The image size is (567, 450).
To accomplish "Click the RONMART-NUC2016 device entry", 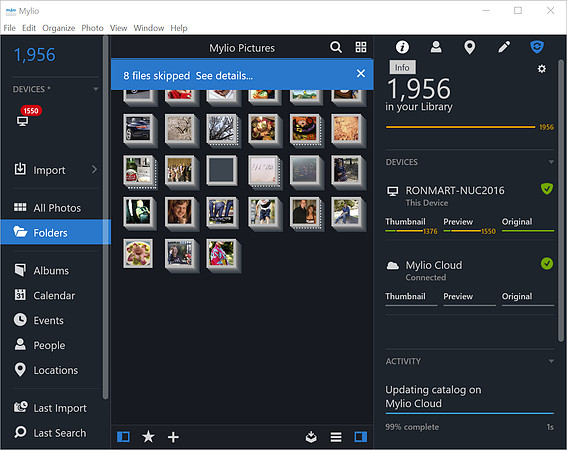I will coord(455,190).
